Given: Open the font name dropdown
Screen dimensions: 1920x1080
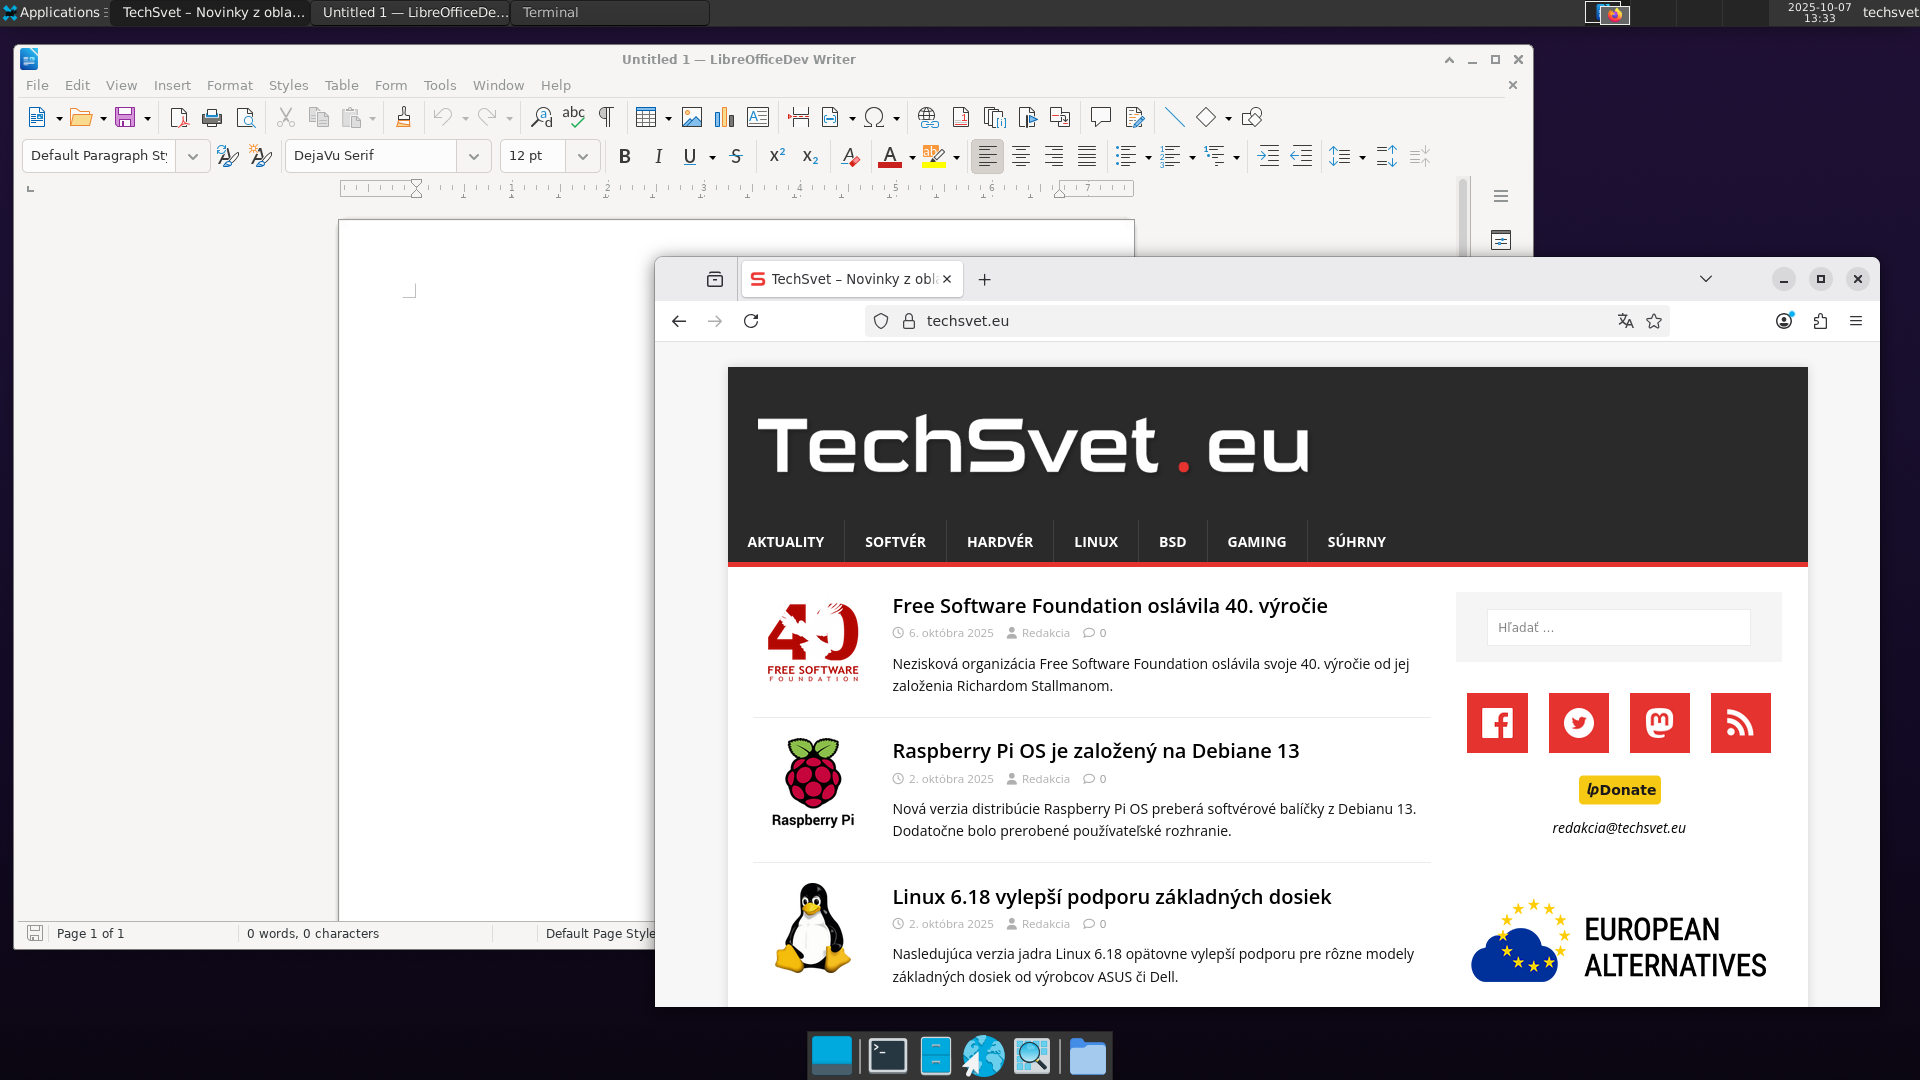Looking at the screenshot, I should pos(473,156).
